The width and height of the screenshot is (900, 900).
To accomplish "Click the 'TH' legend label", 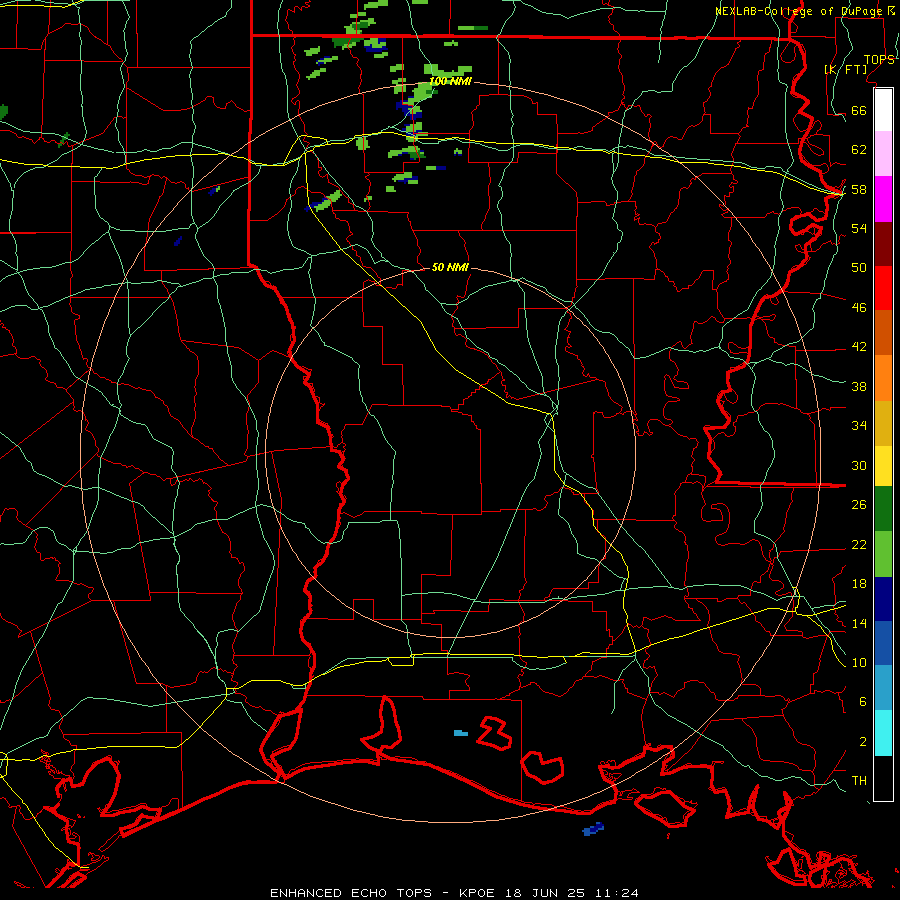I will (859, 780).
